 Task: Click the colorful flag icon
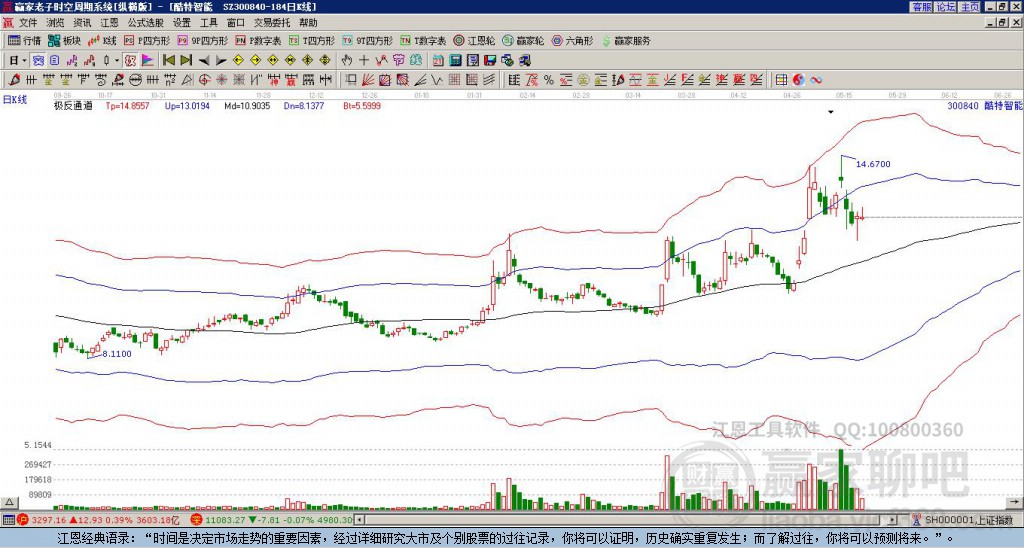click(x=148, y=60)
